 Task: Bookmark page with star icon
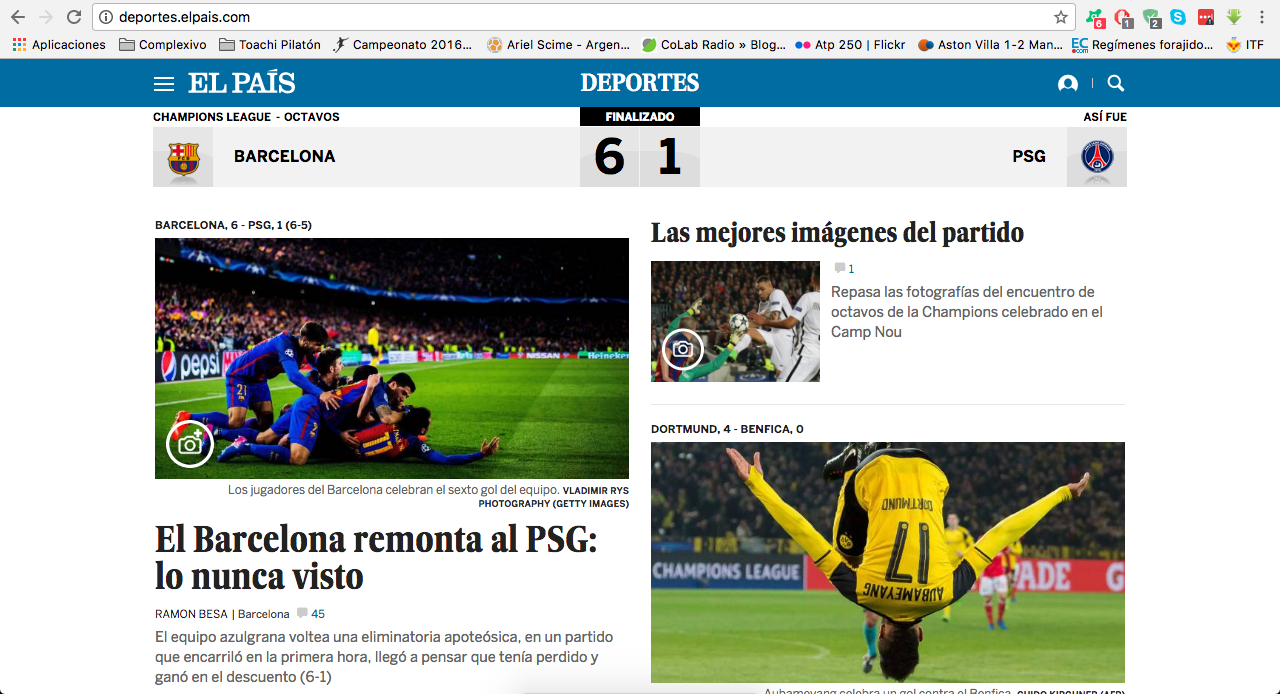click(1060, 17)
